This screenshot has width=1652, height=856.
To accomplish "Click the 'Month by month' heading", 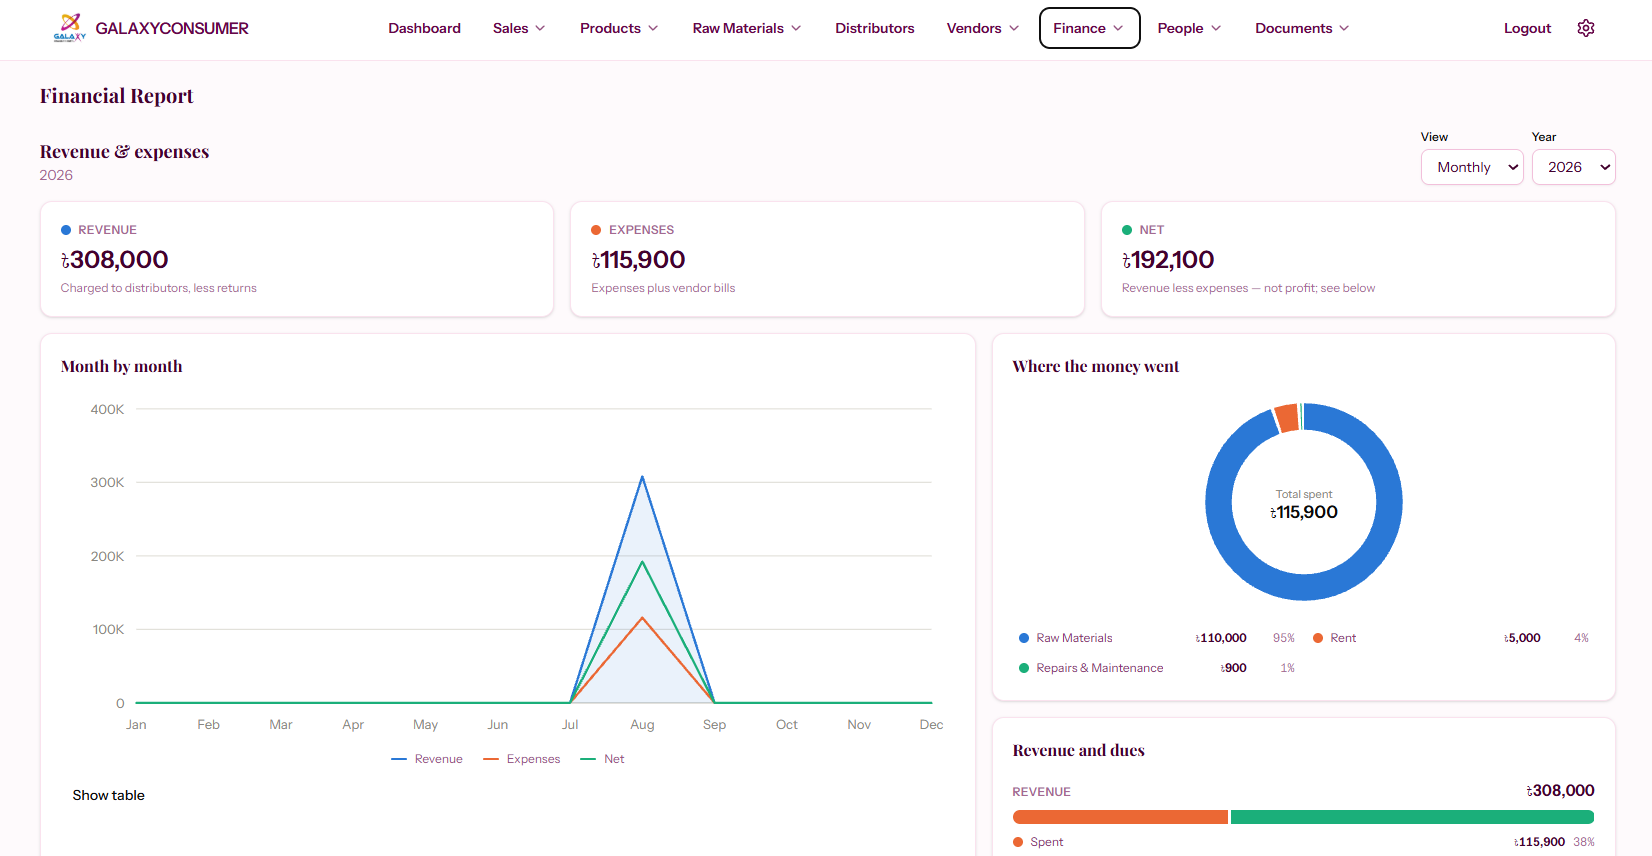I will 121,367.
